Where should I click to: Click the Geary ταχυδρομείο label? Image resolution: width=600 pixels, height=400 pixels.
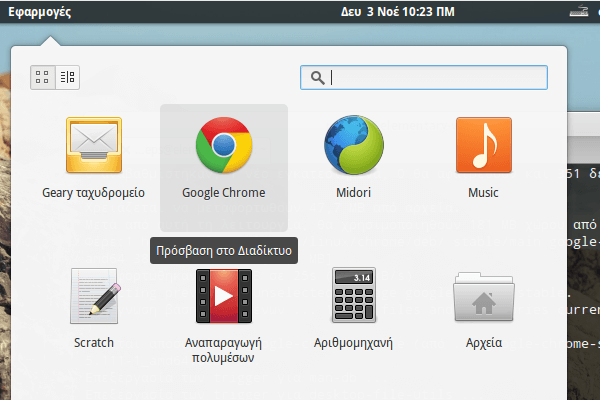pos(94,193)
